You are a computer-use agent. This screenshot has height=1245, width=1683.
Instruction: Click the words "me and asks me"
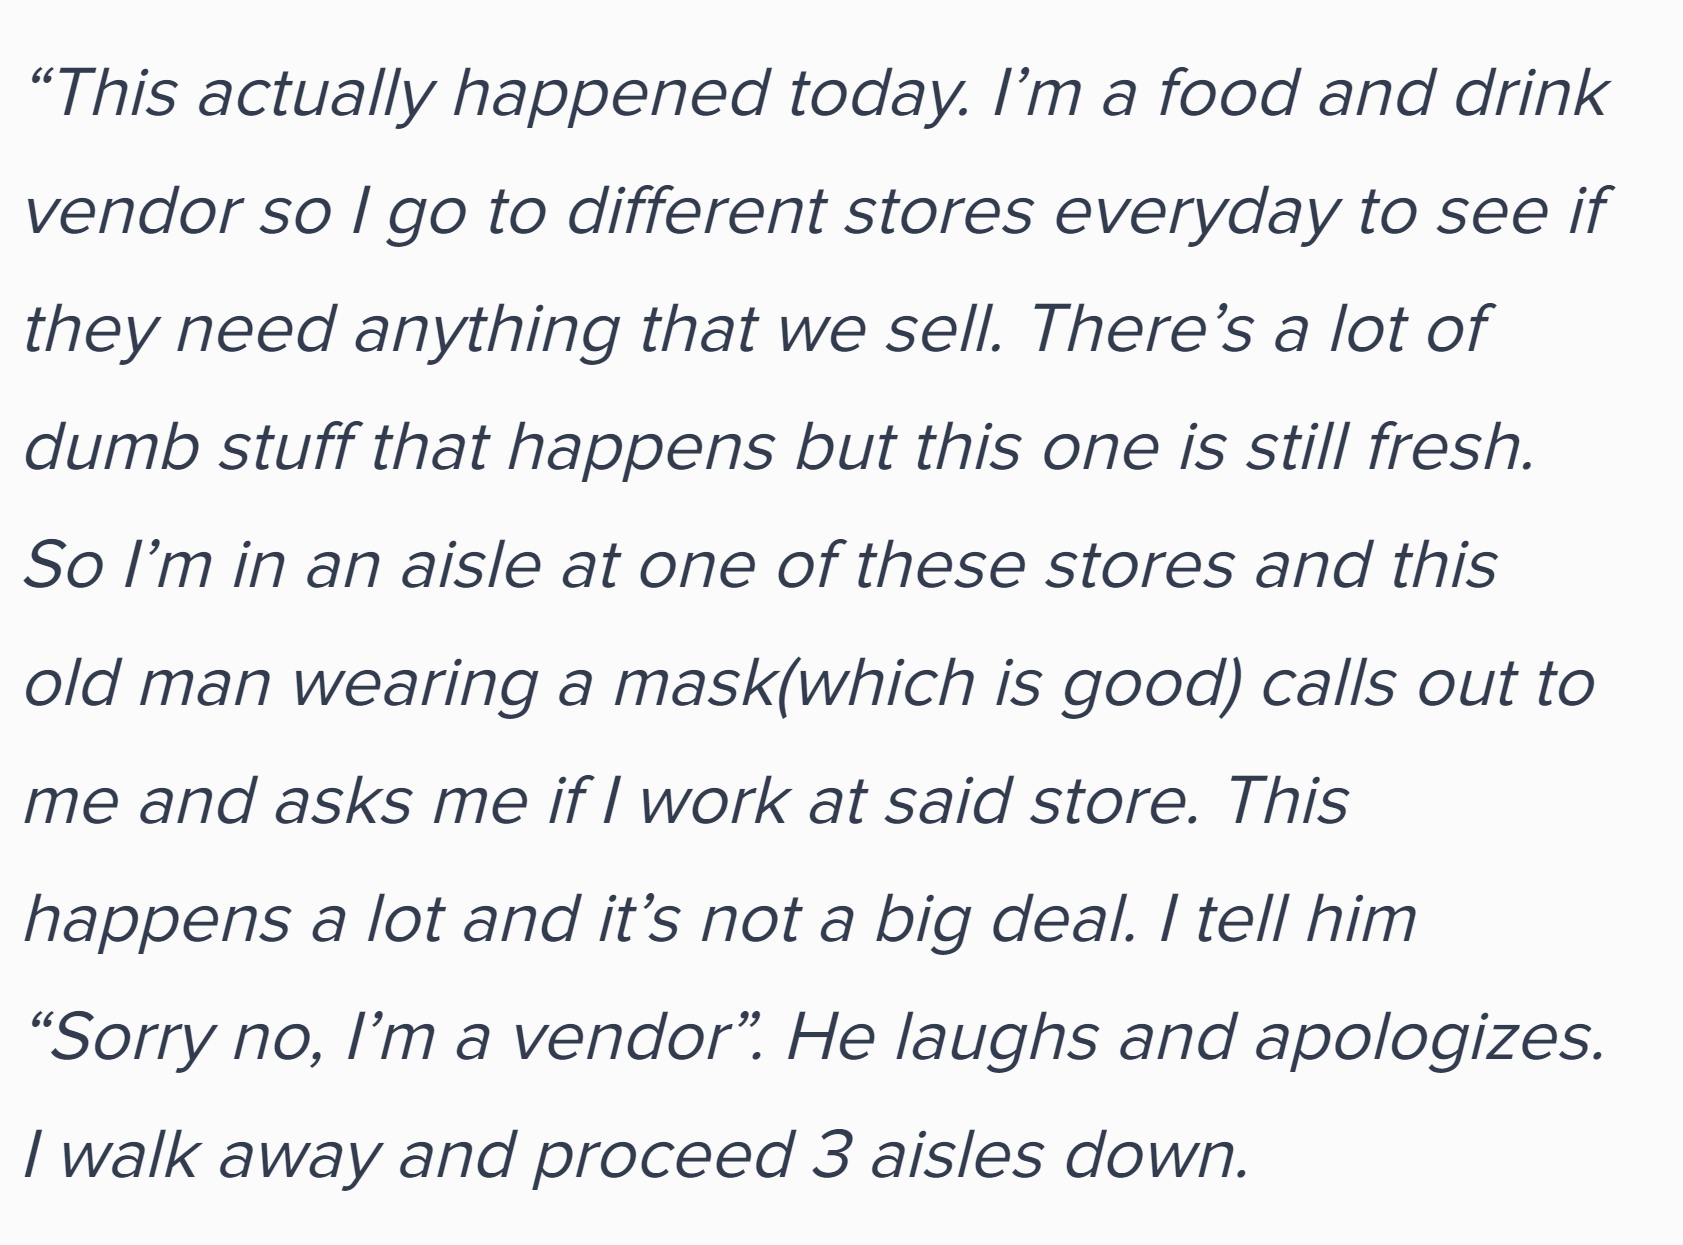point(274,801)
